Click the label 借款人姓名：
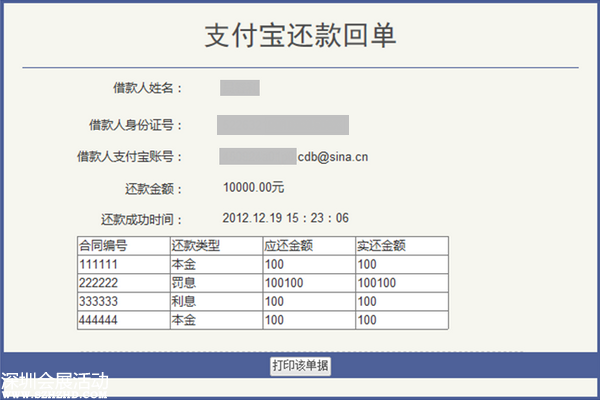Viewport: 600px width, 400px height. coord(148,88)
